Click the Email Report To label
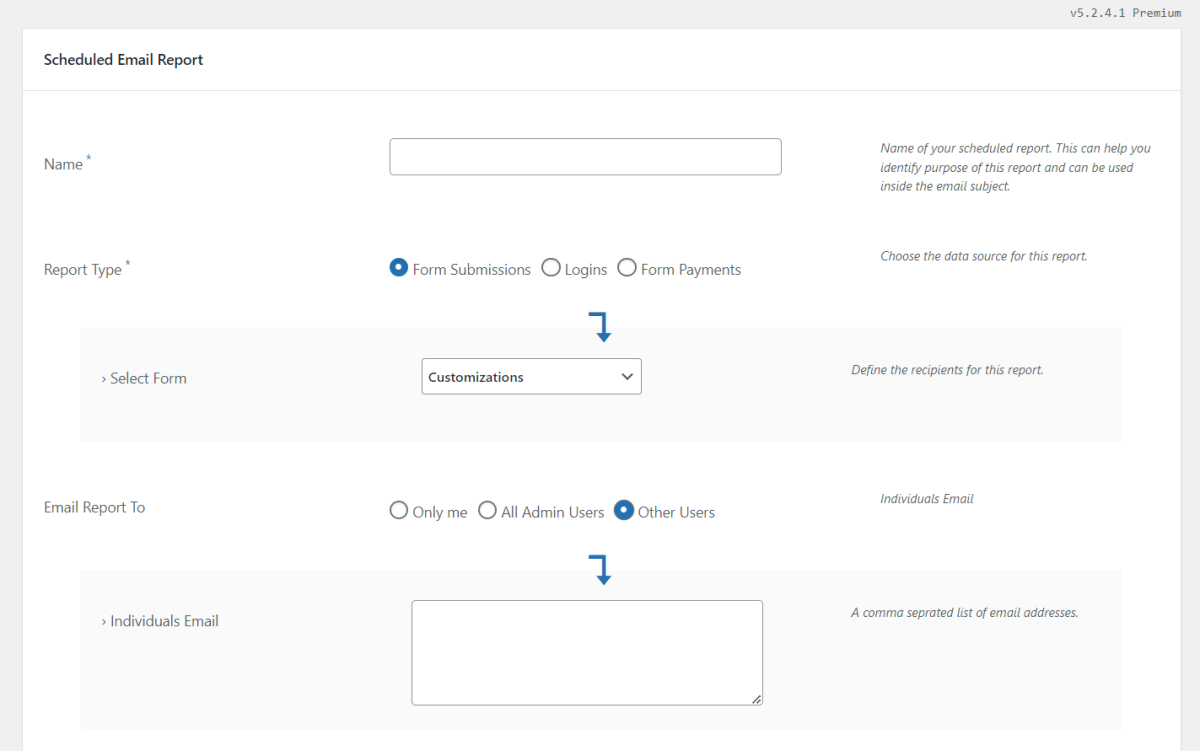The width and height of the screenshot is (1200, 751). click(95, 507)
